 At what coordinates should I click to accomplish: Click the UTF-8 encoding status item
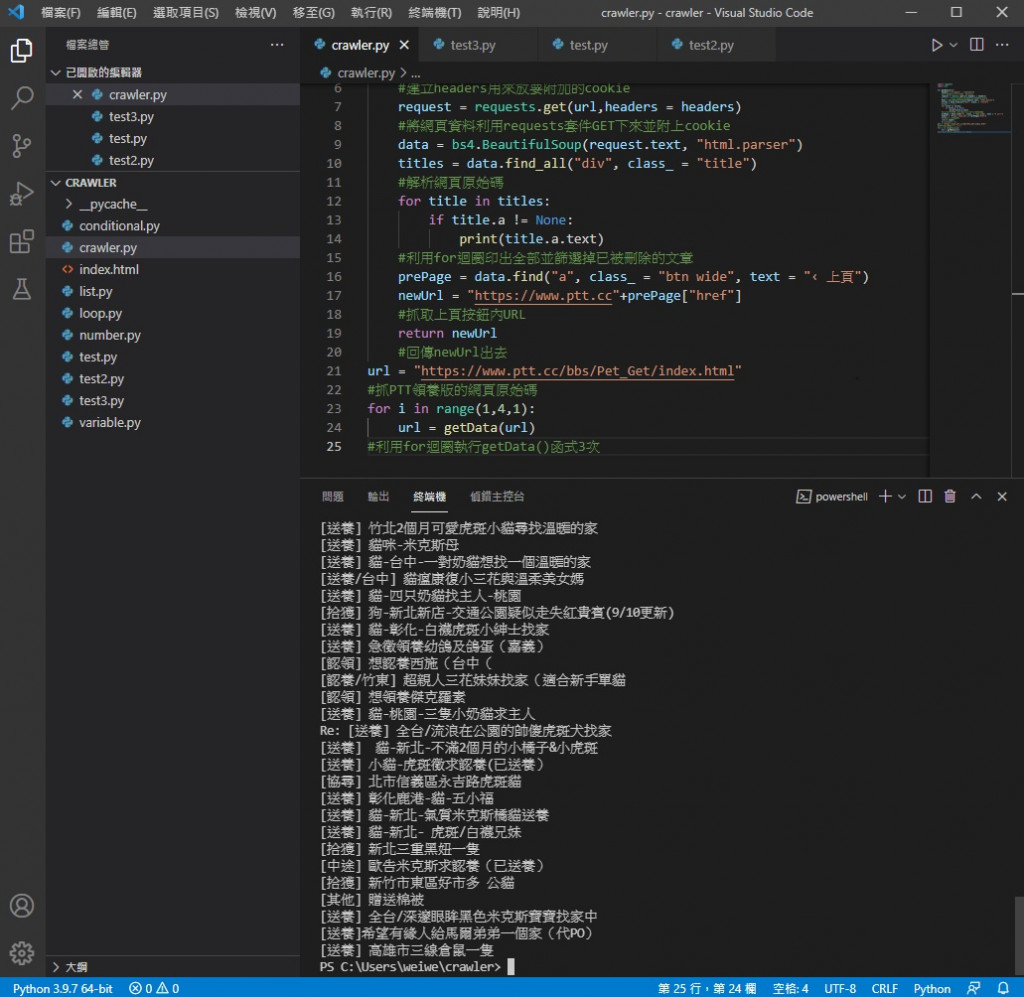(x=840, y=988)
